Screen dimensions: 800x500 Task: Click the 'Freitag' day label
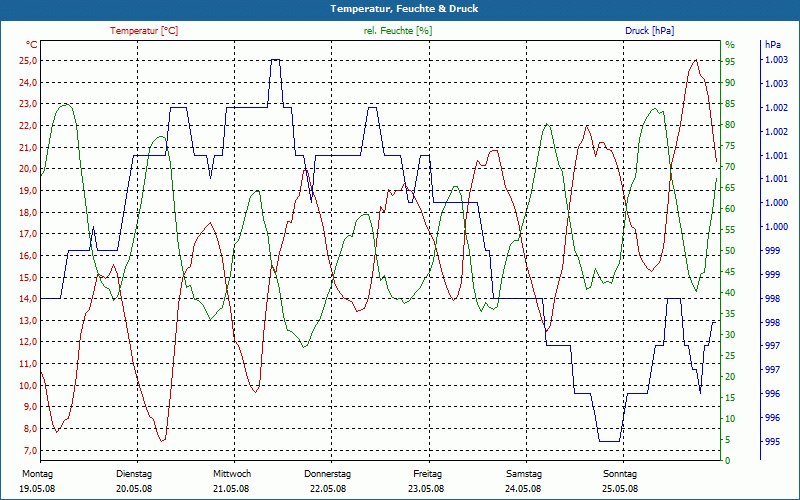click(428, 474)
